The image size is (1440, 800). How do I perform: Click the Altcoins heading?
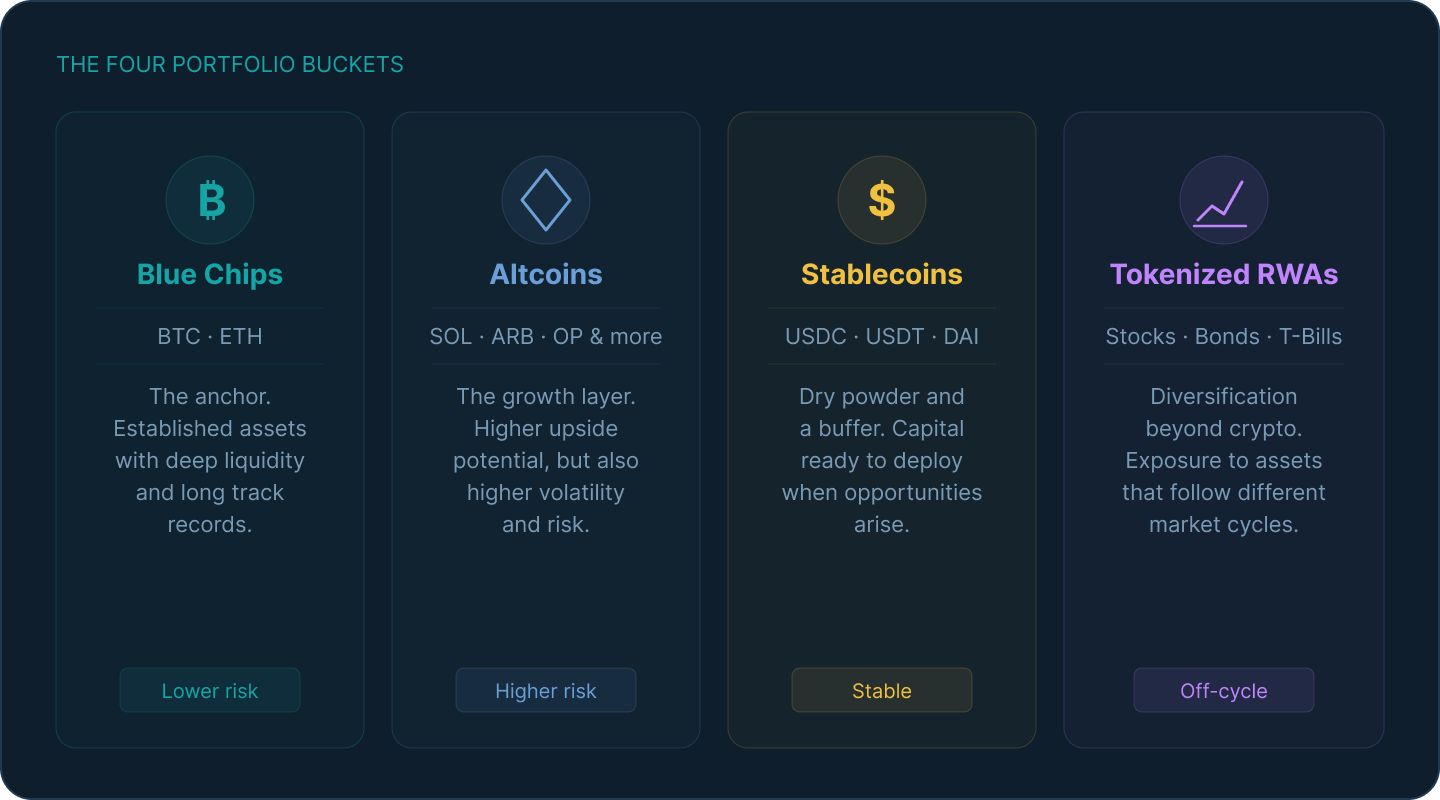546,274
